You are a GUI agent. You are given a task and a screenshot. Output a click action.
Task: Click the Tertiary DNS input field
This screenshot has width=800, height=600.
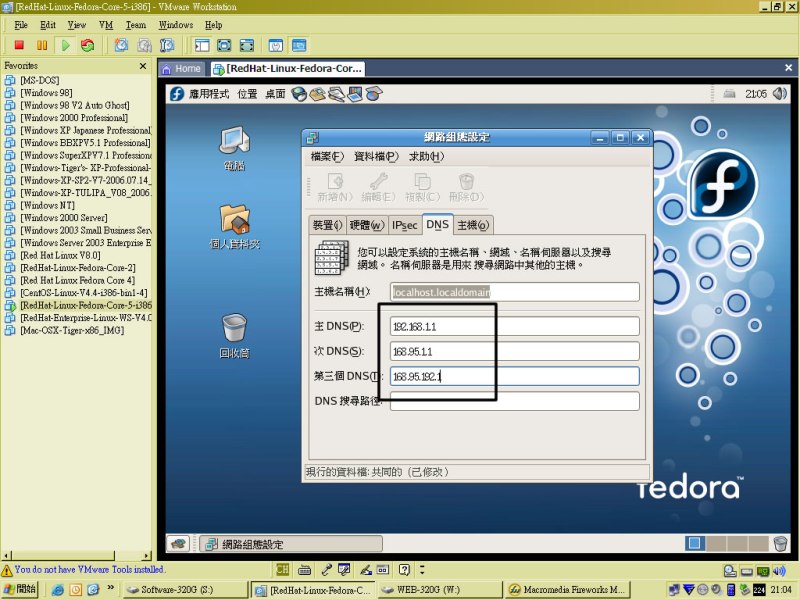(515, 377)
